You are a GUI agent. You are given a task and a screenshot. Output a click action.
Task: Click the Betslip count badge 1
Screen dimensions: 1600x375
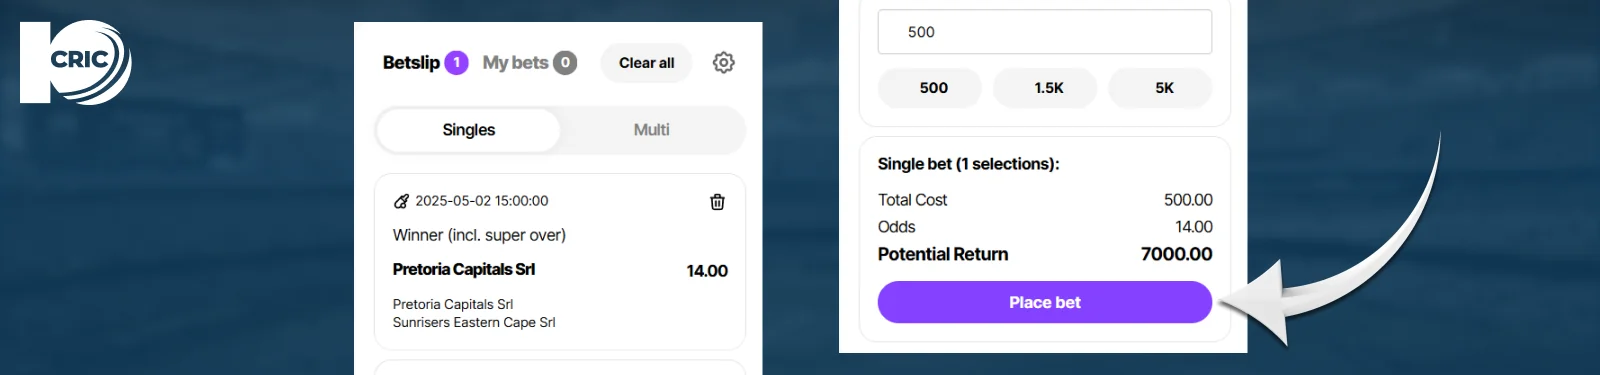click(x=456, y=63)
